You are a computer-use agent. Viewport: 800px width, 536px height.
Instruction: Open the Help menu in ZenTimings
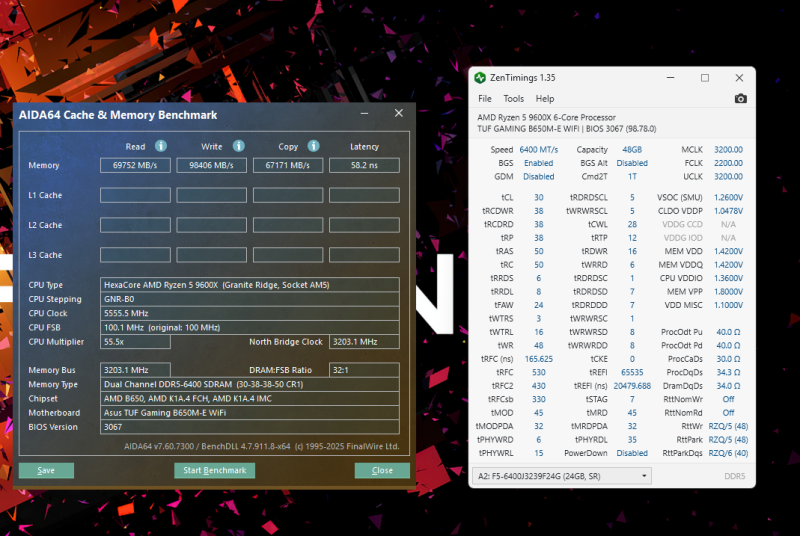[x=544, y=98]
